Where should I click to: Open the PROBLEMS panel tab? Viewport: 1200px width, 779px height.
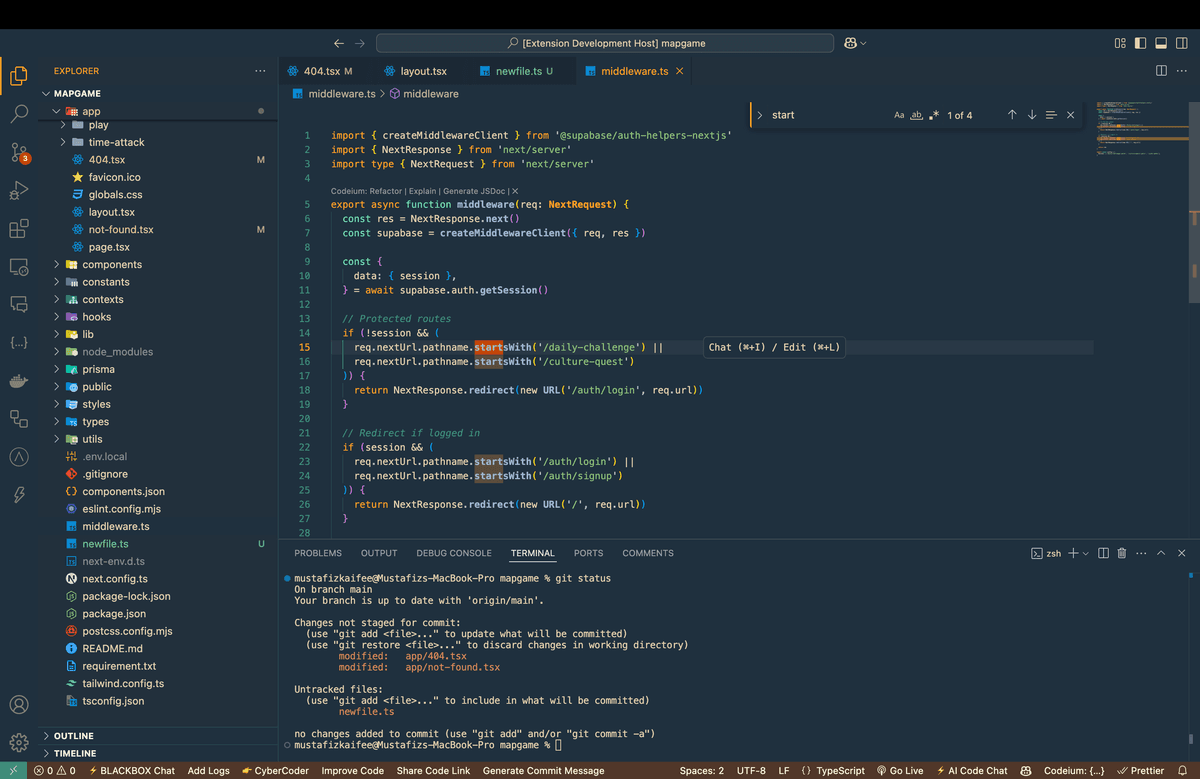(318, 553)
